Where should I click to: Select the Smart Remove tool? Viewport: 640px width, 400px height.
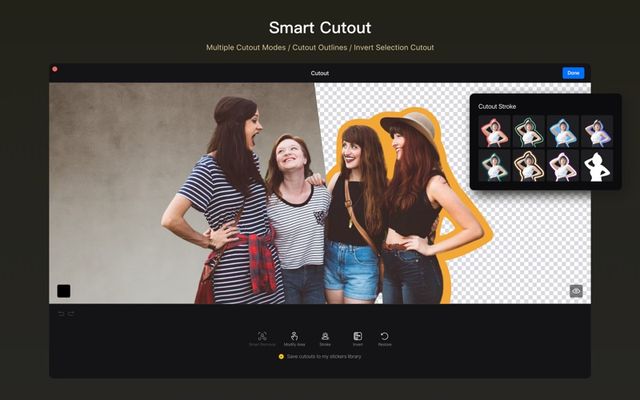(262, 337)
